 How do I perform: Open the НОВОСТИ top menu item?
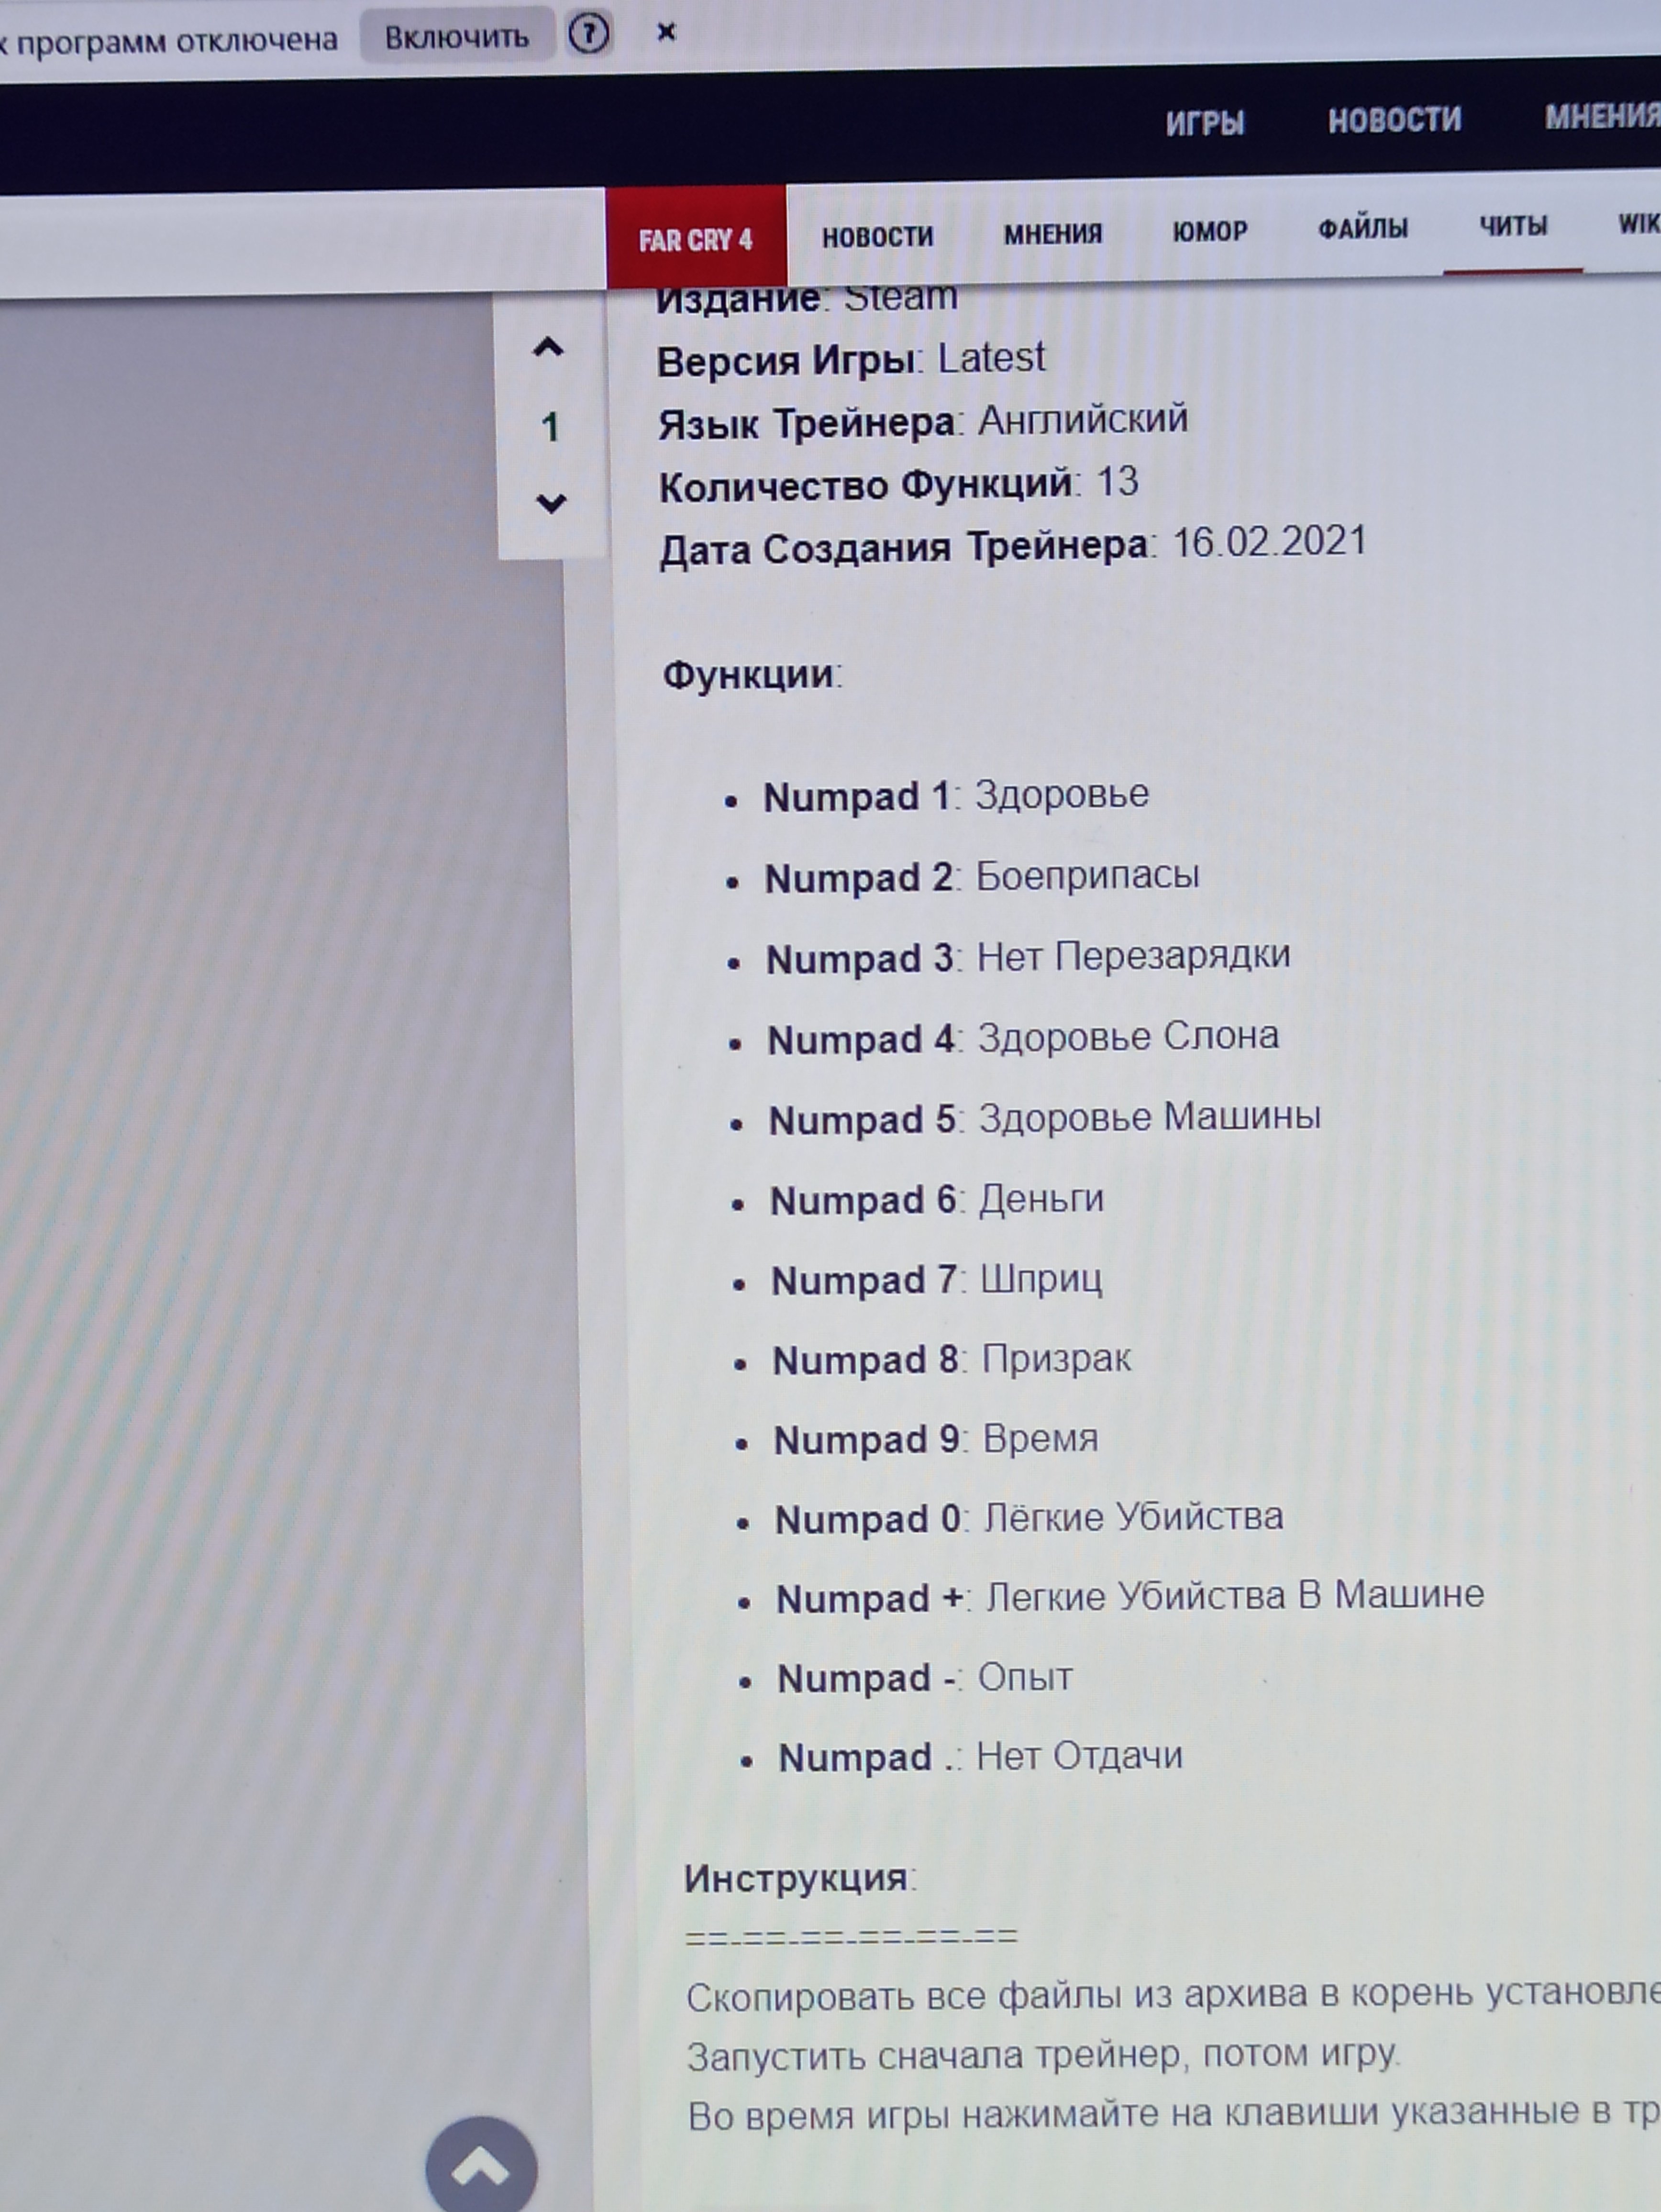click(x=1394, y=120)
